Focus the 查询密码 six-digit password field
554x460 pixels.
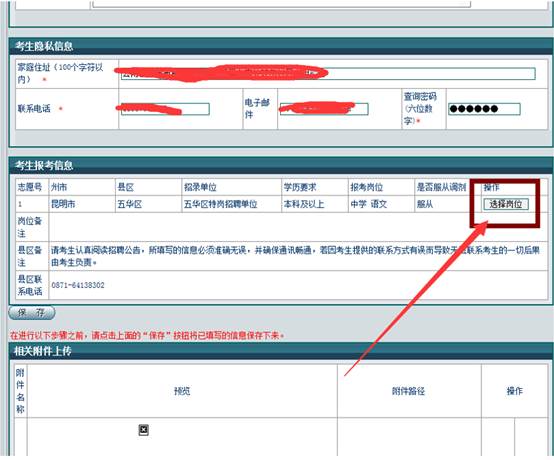click(484, 109)
